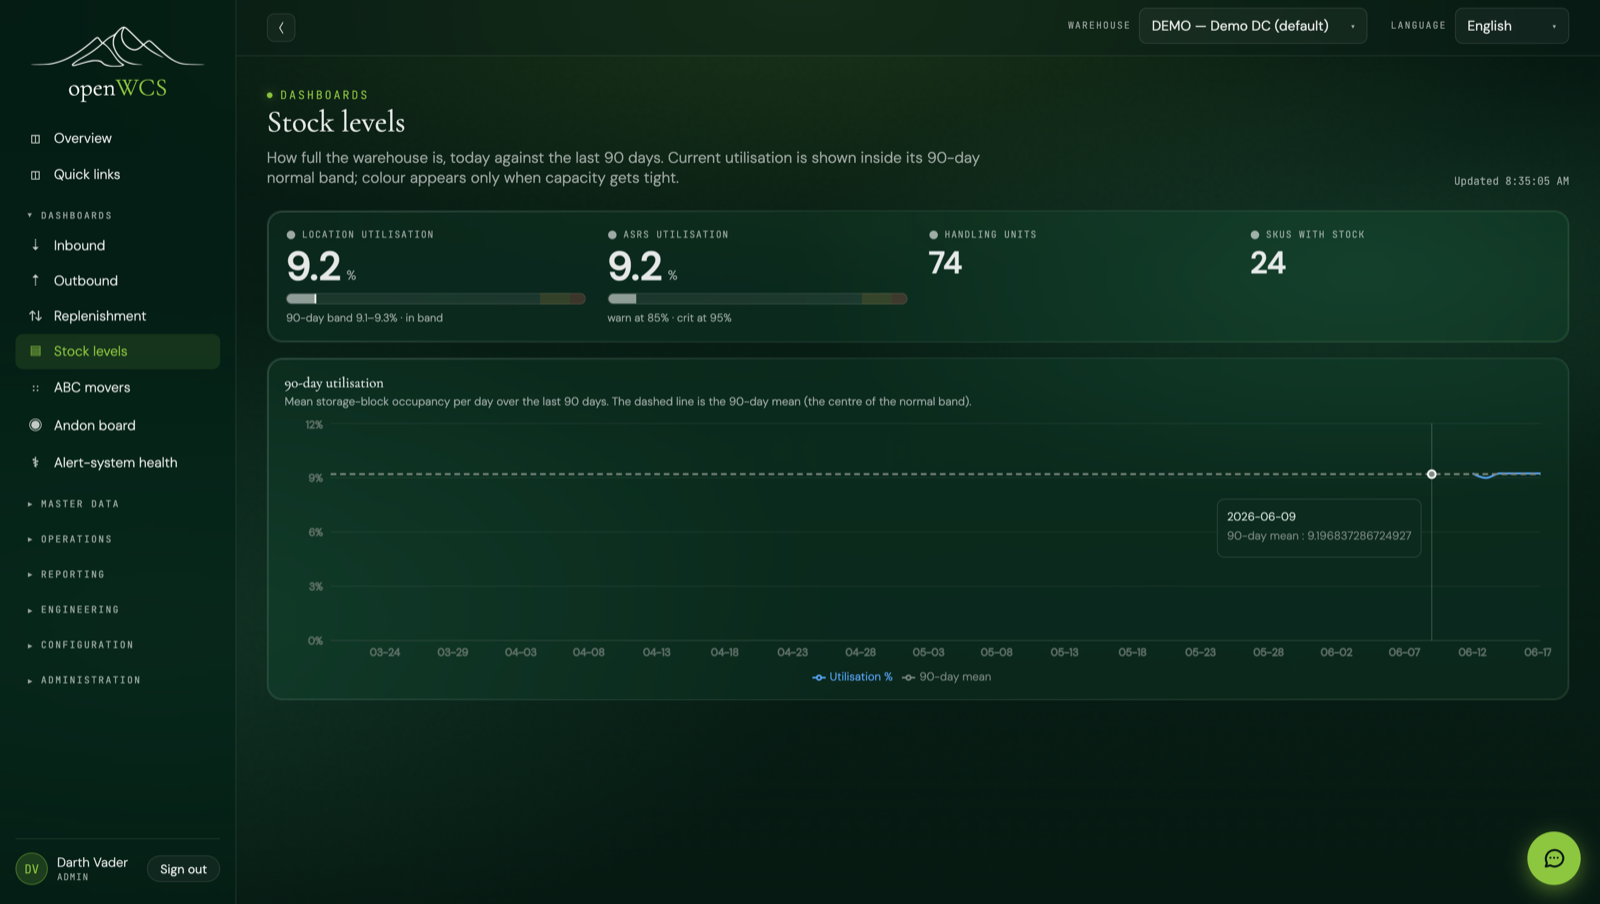Viewport: 1600px width, 904px height.
Task: Click the Location Utilisation progress bar
Action: [436, 299]
